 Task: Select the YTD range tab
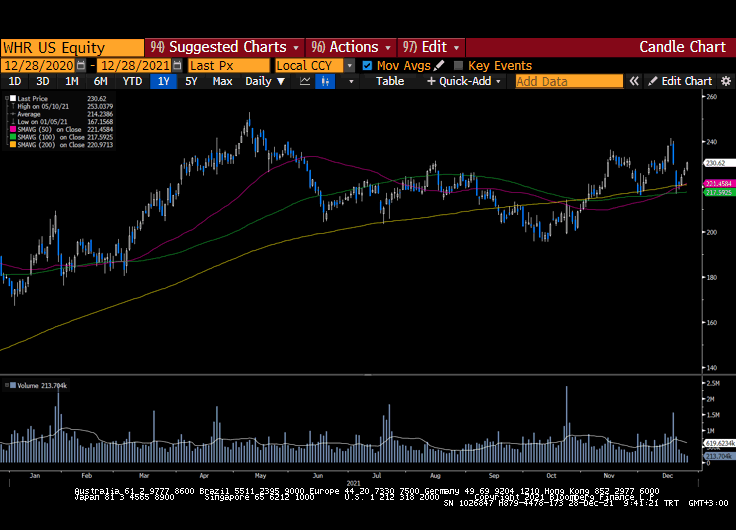point(132,81)
